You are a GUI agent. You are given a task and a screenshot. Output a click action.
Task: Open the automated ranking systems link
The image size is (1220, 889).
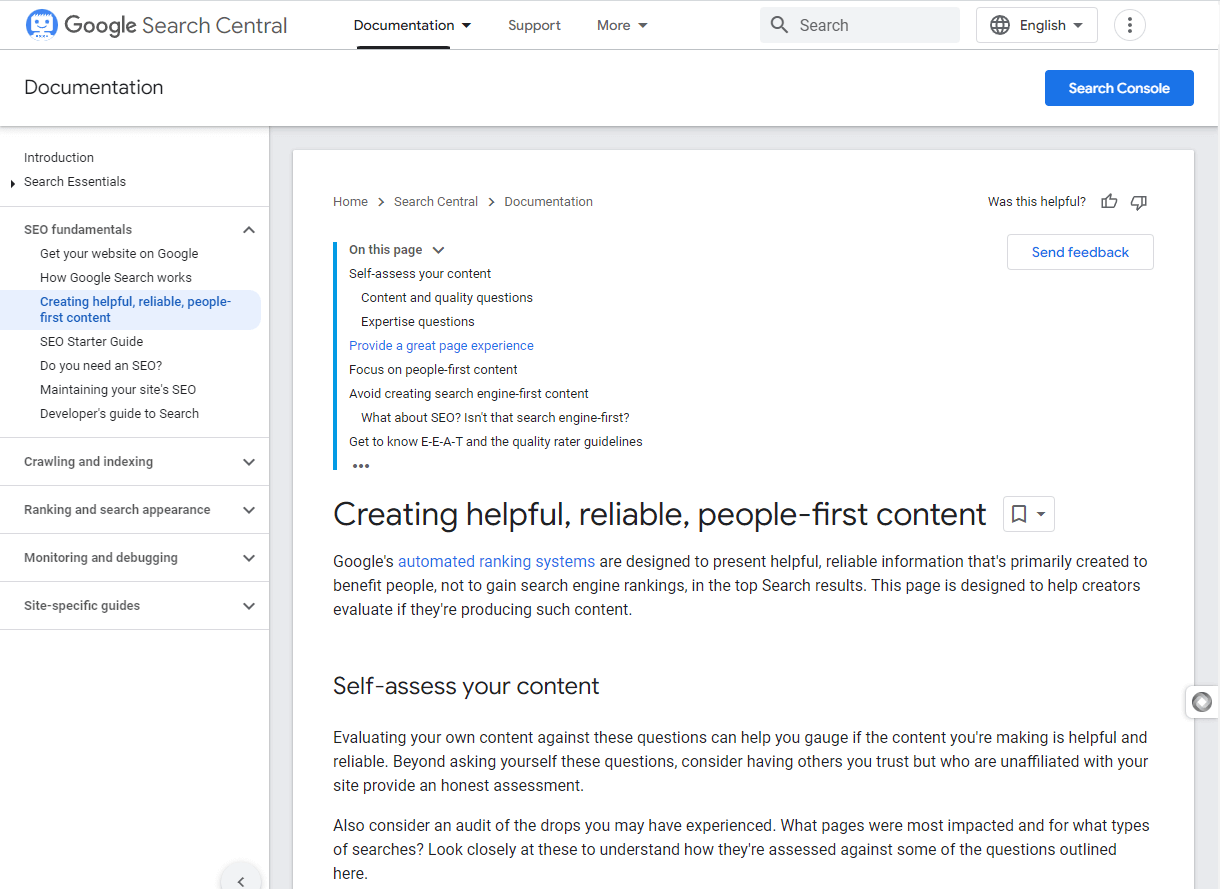(x=496, y=561)
